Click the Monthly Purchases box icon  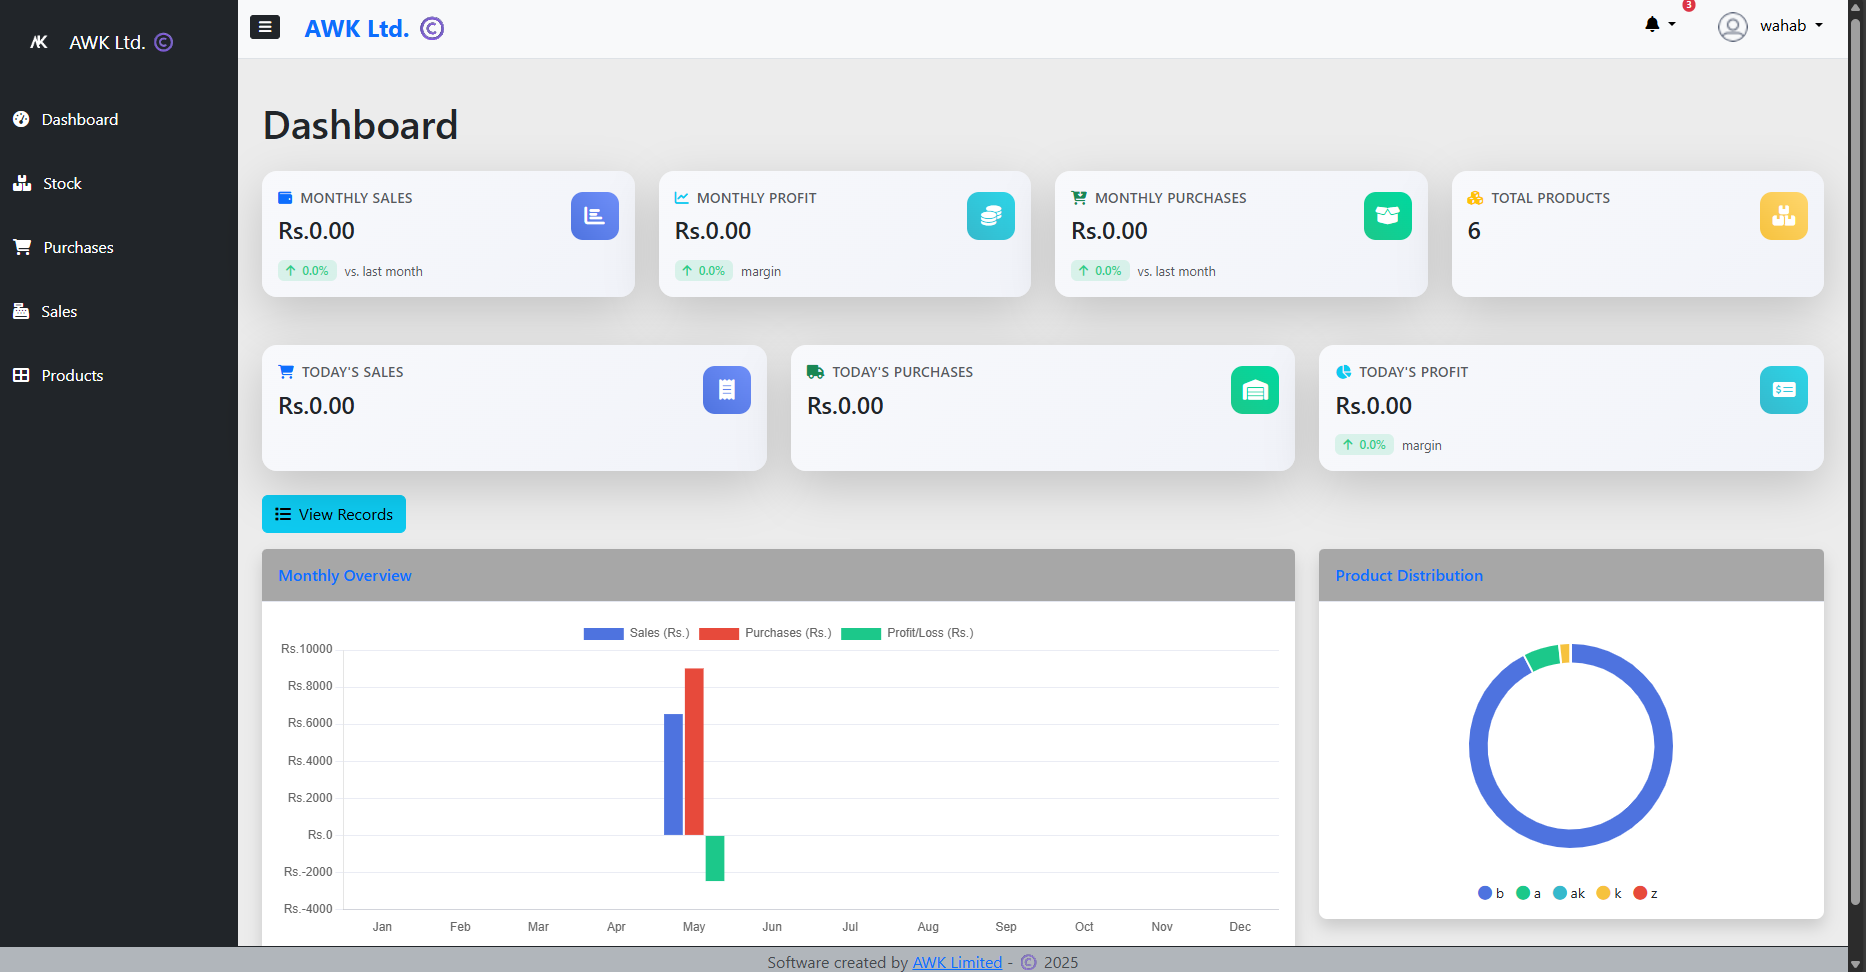pyautogui.click(x=1387, y=216)
